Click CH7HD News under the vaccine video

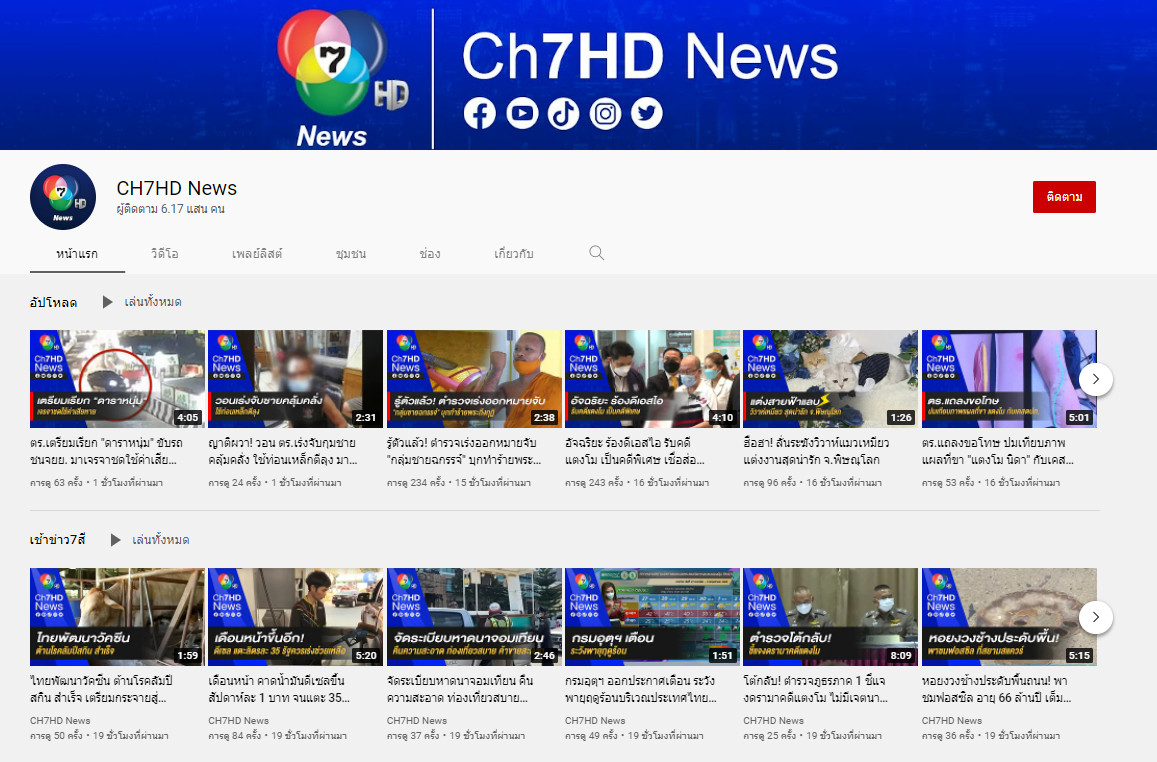coord(60,721)
